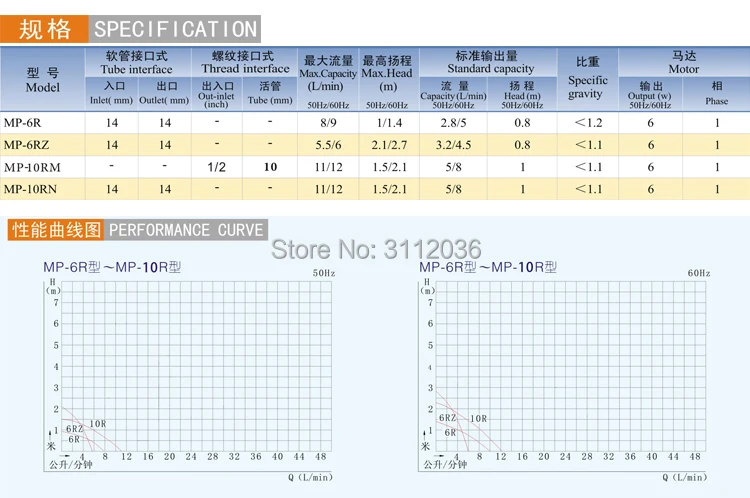Click the "Tube interface" column header
The width and height of the screenshot is (750, 498).
point(136,63)
